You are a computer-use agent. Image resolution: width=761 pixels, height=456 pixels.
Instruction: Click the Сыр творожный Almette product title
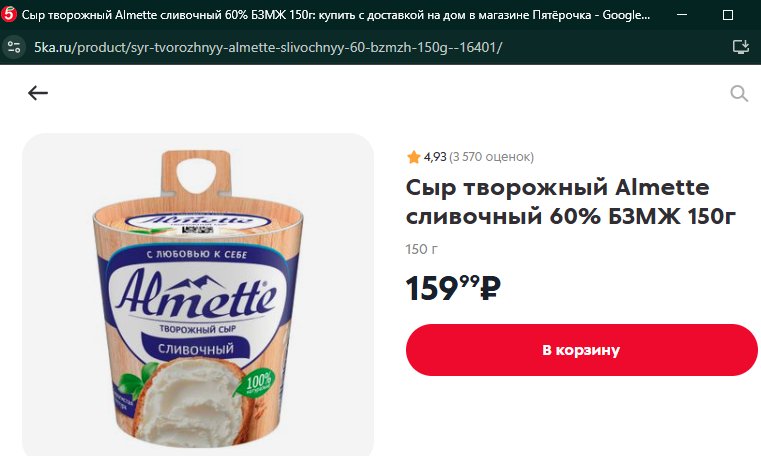[571, 201]
